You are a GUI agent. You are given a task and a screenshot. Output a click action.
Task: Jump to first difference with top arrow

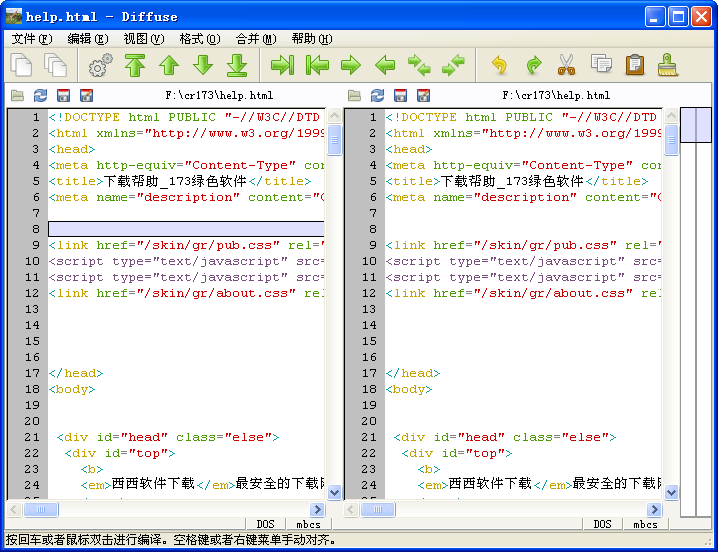pyautogui.click(x=135, y=66)
